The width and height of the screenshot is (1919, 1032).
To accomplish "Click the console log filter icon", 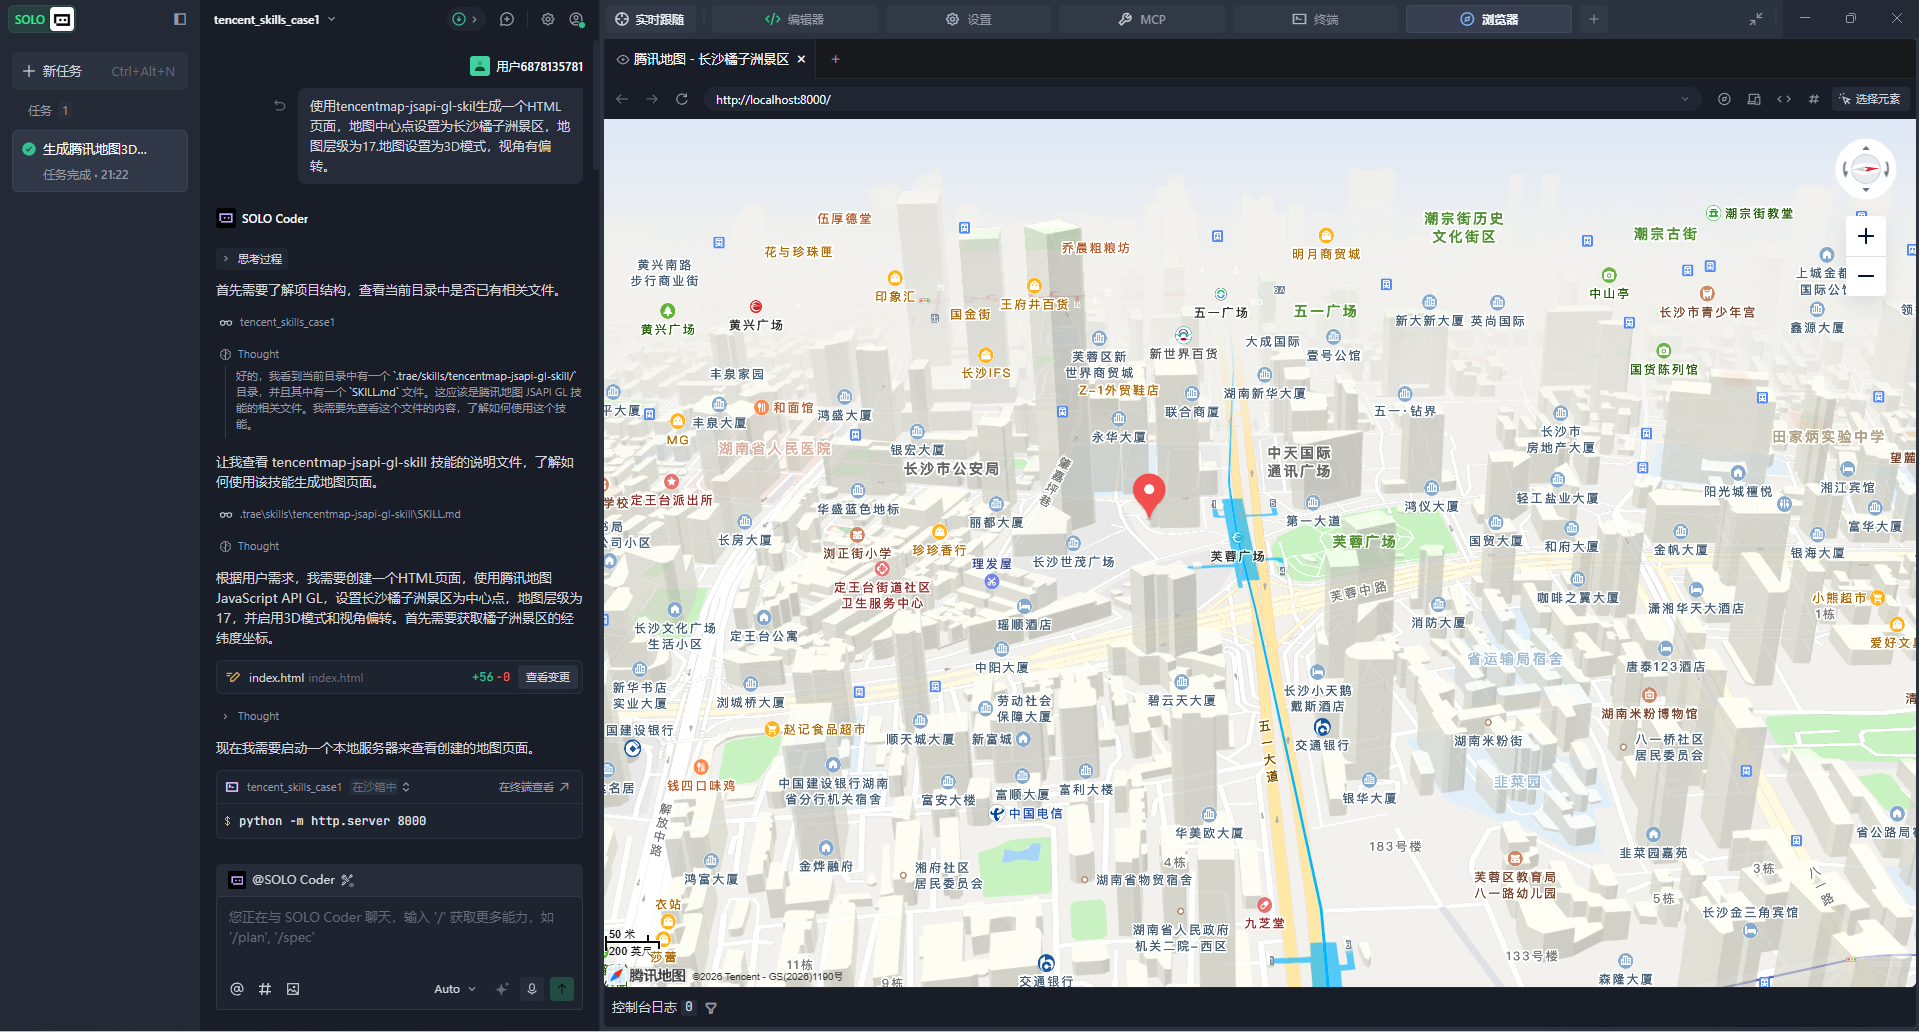I will click(x=711, y=1008).
